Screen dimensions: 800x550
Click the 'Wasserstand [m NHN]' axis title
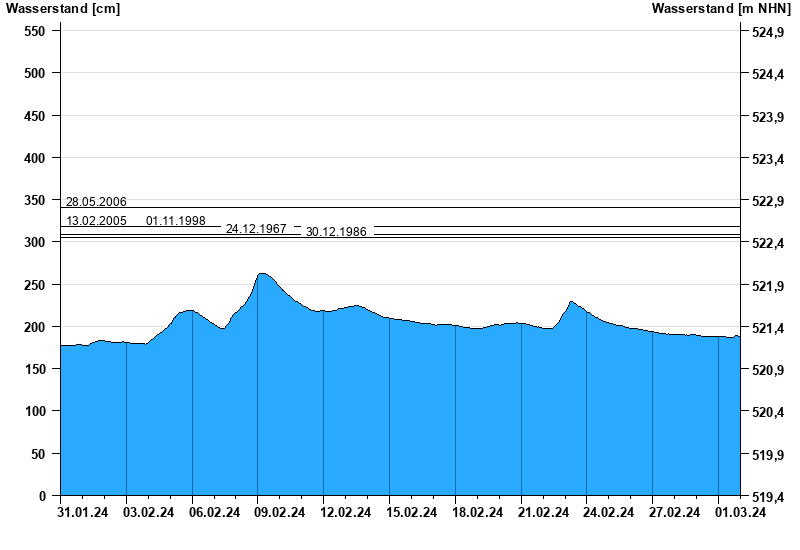721,9
